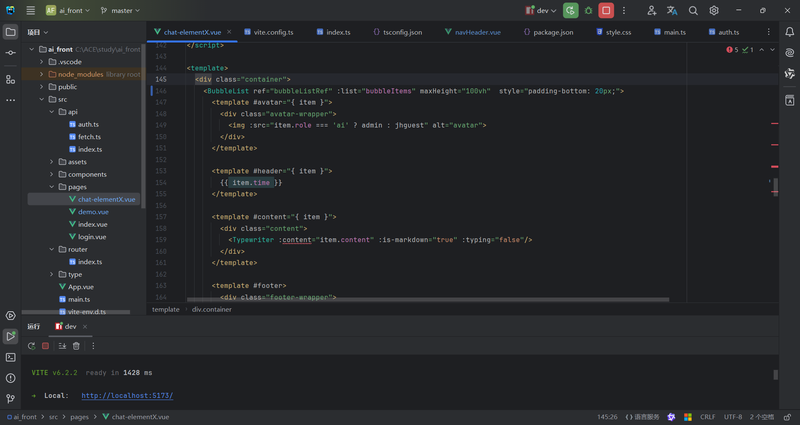Open the localhost:5173 link

pos(127,395)
